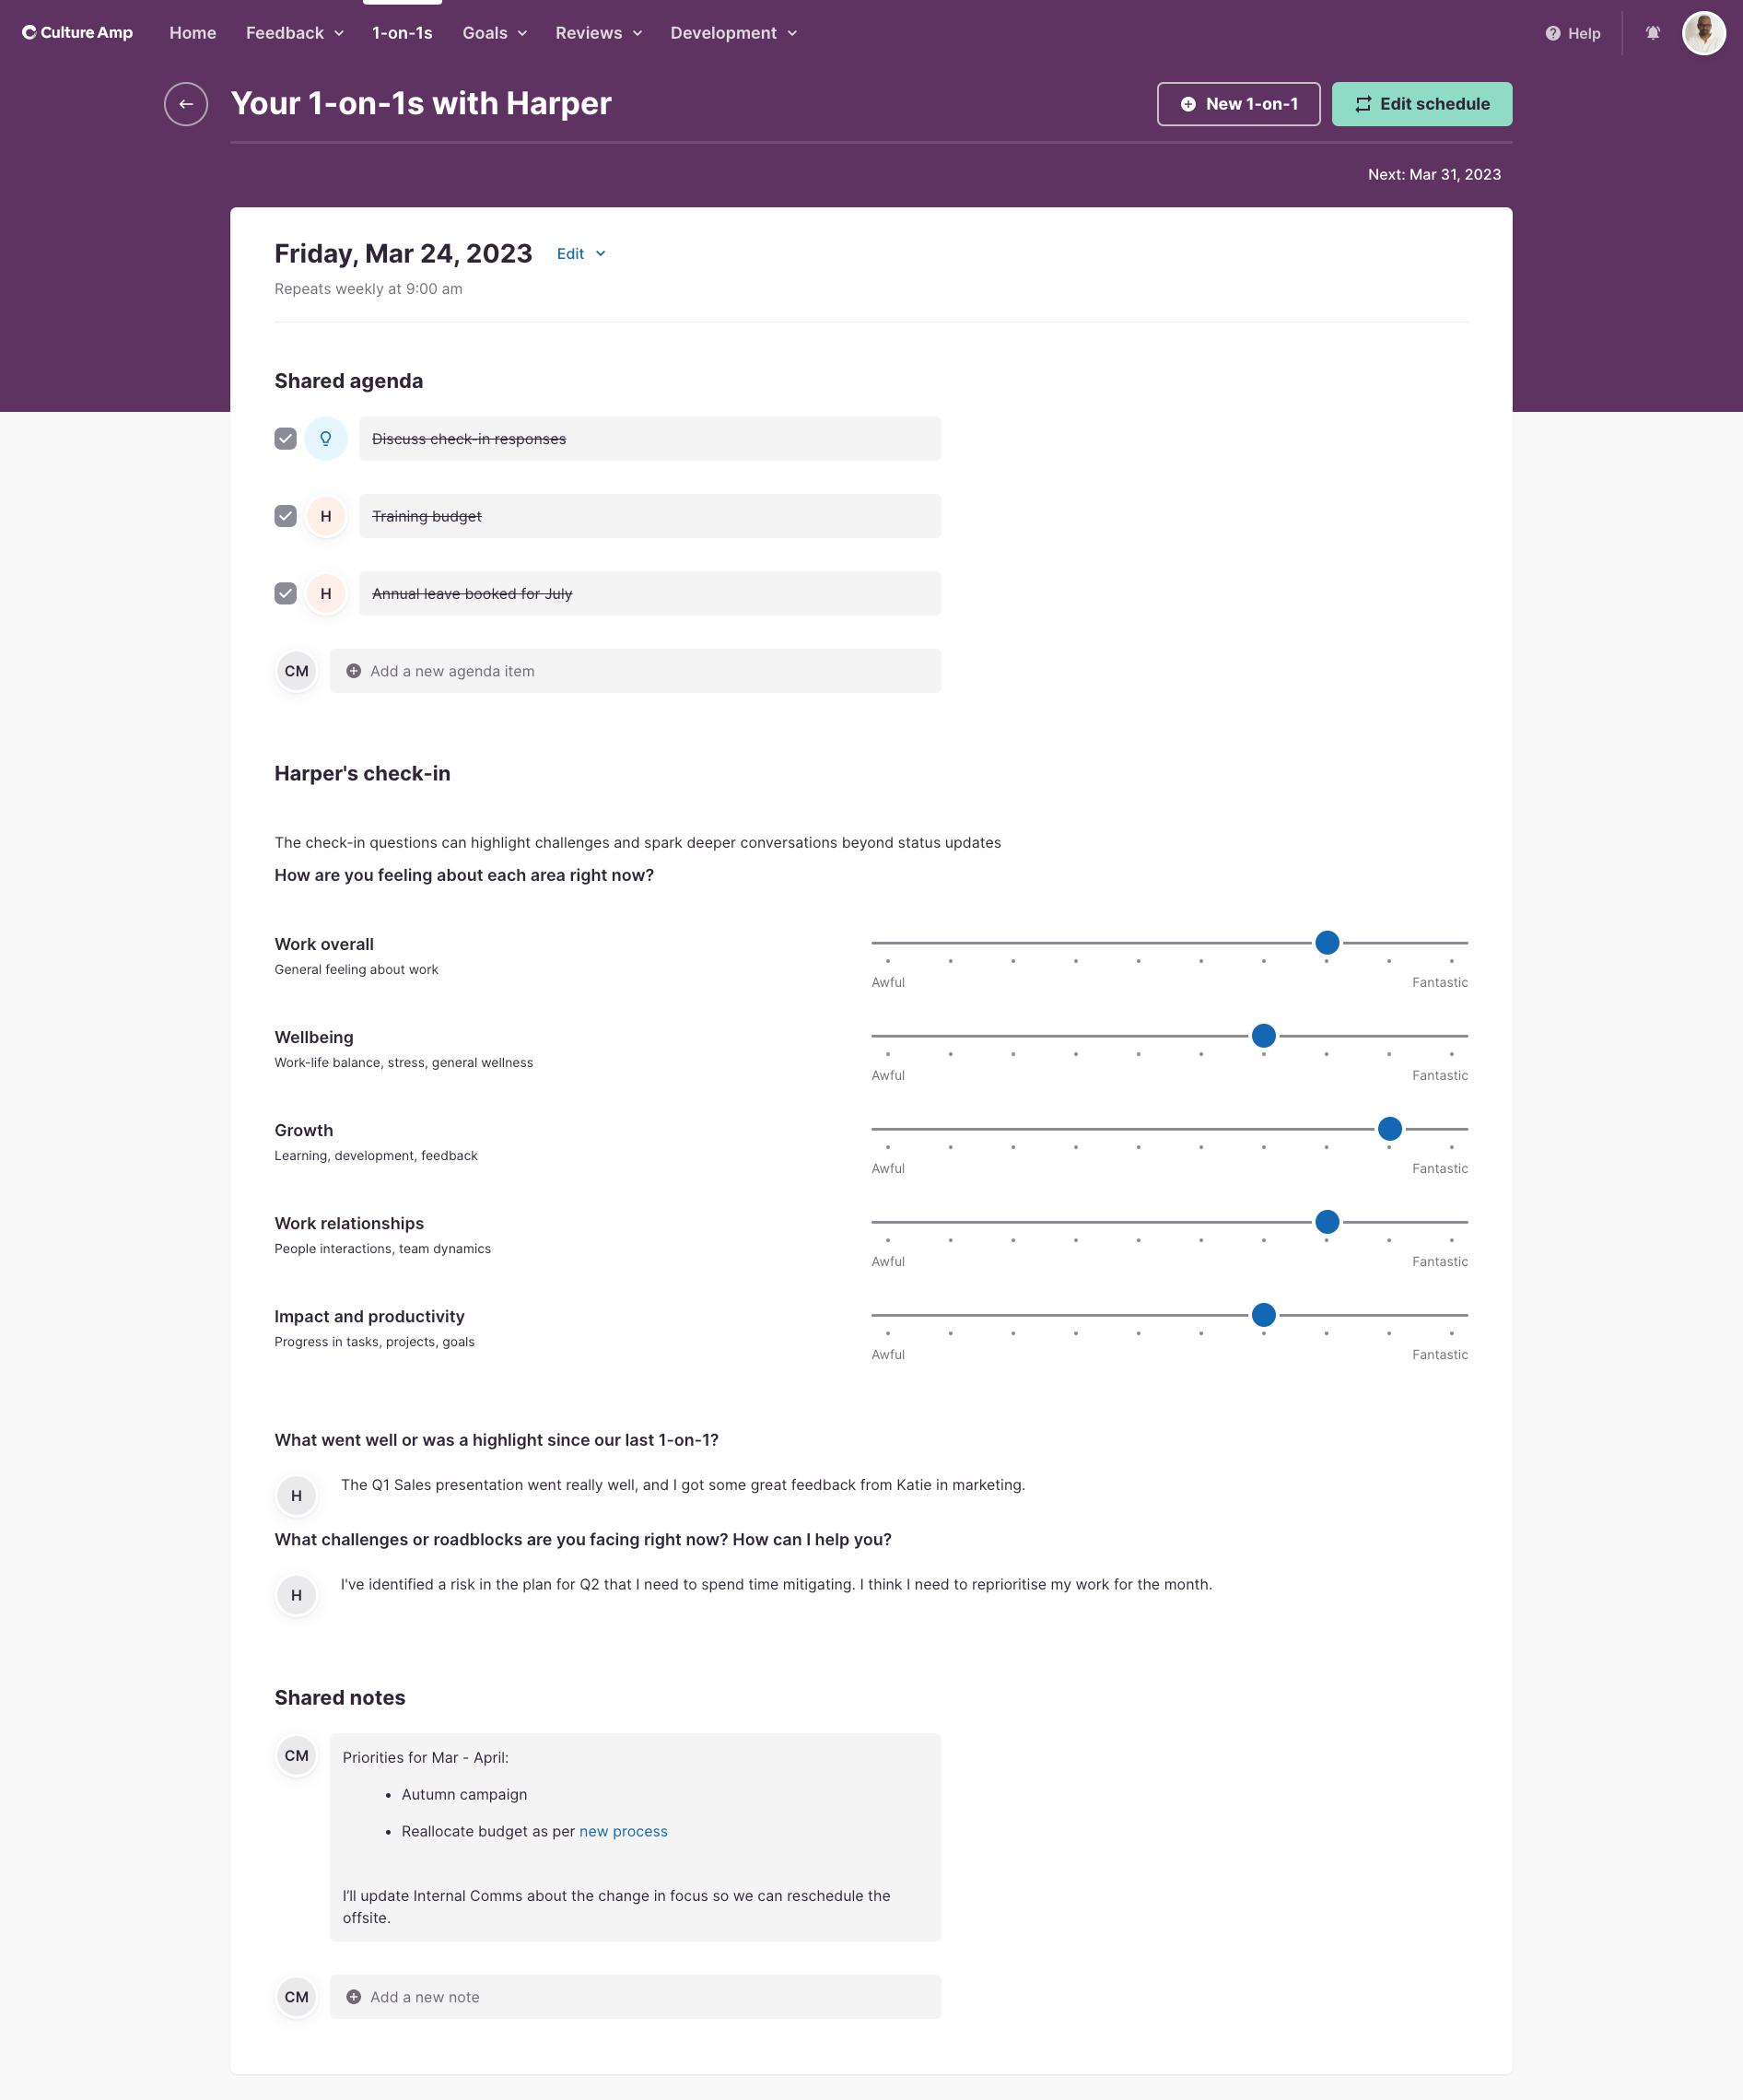Open the new process link

point(623,1831)
